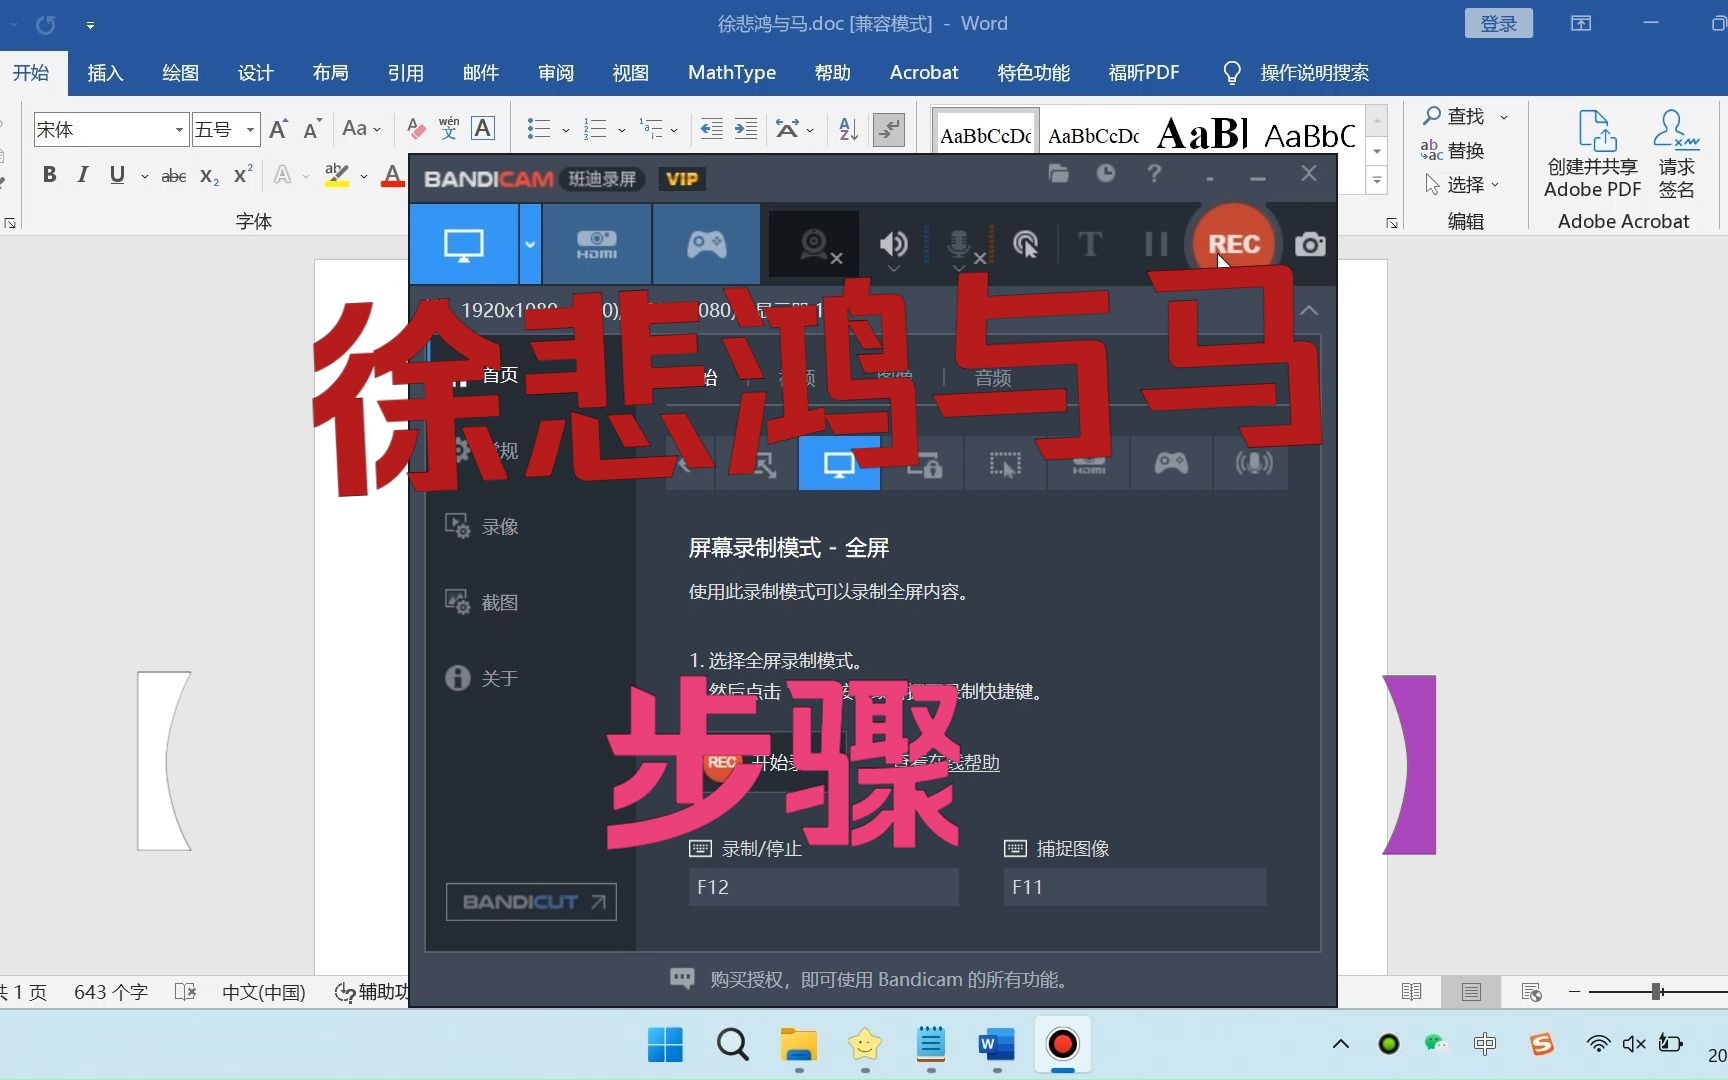
Task: Click the pause recording button
Action: pyautogui.click(x=1156, y=245)
